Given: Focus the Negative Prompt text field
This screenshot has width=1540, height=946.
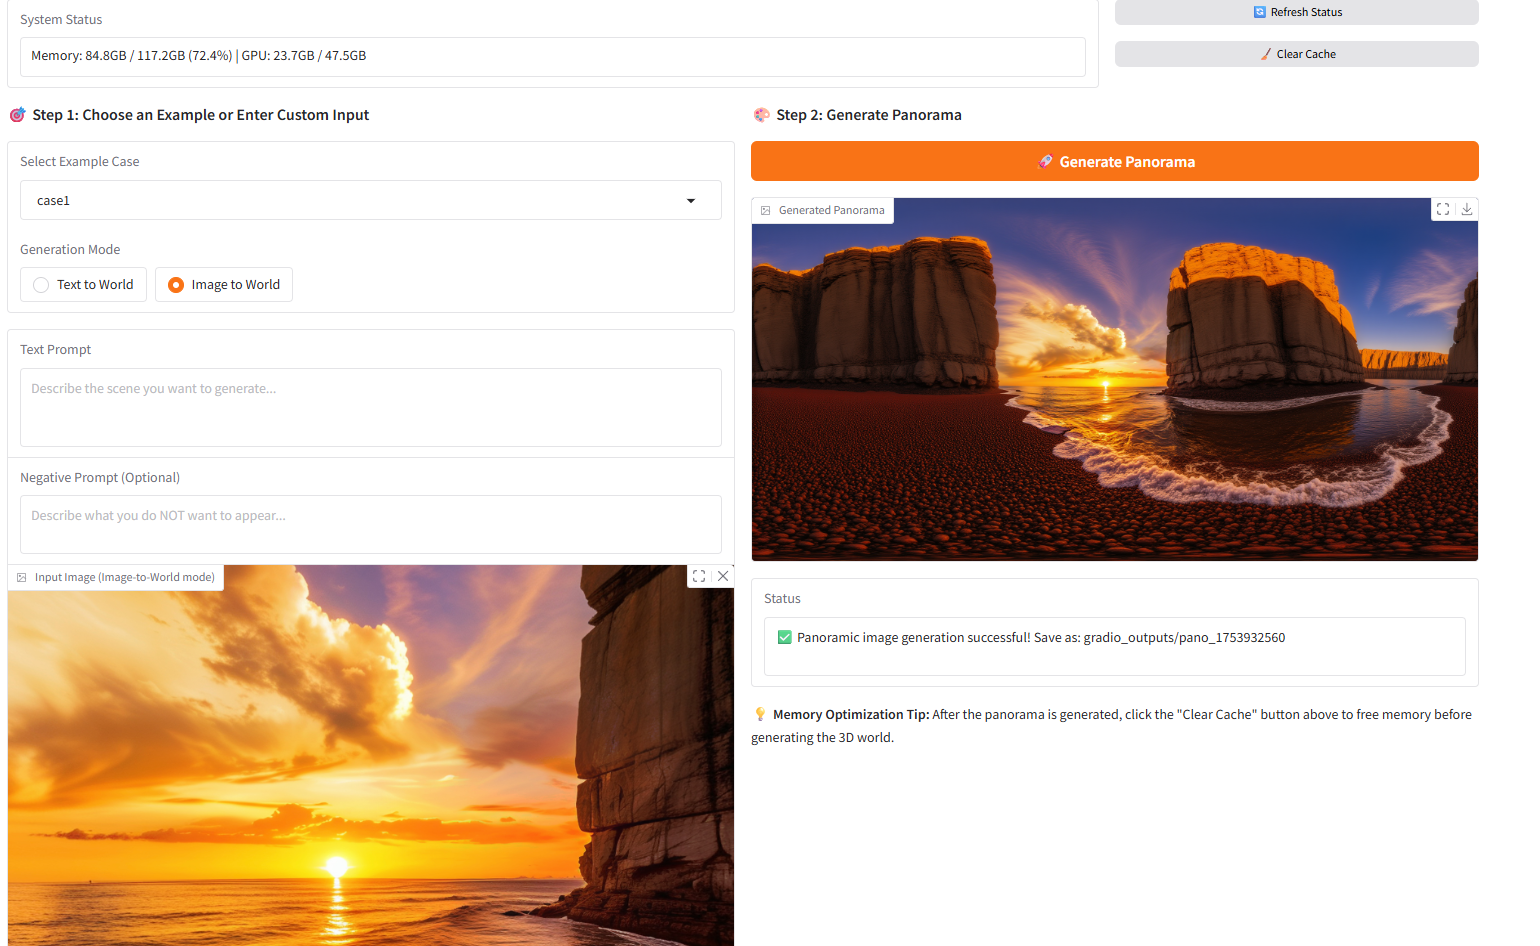Looking at the screenshot, I should 370,524.
